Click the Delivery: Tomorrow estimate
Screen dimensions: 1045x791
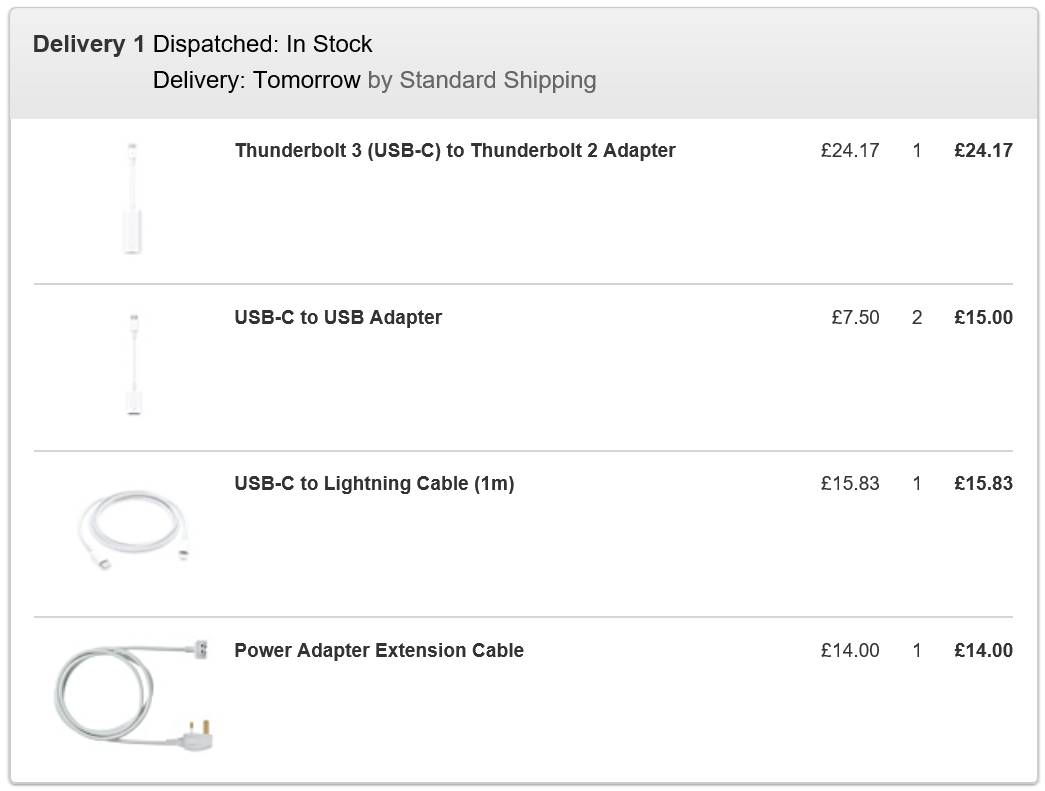(x=256, y=80)
